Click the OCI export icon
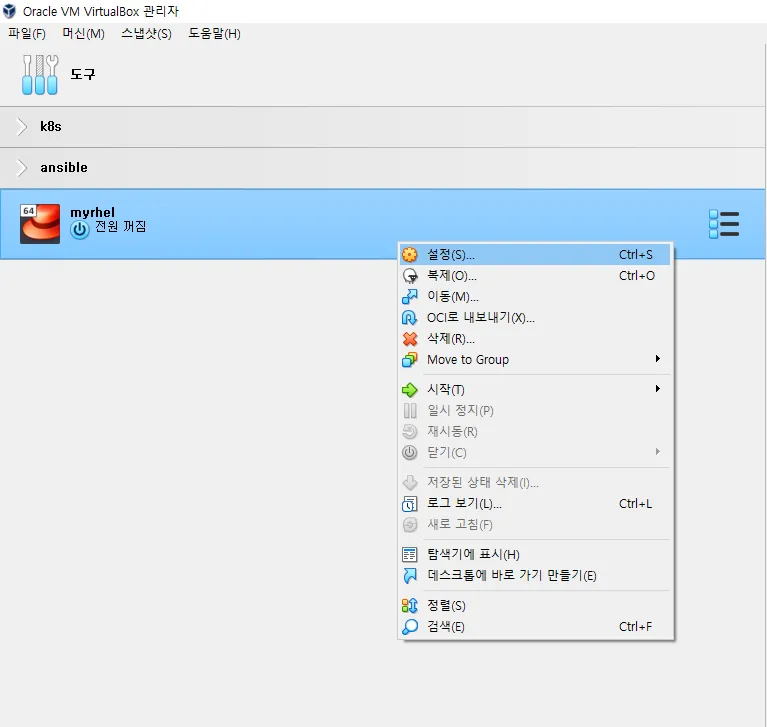 [409, 318]
